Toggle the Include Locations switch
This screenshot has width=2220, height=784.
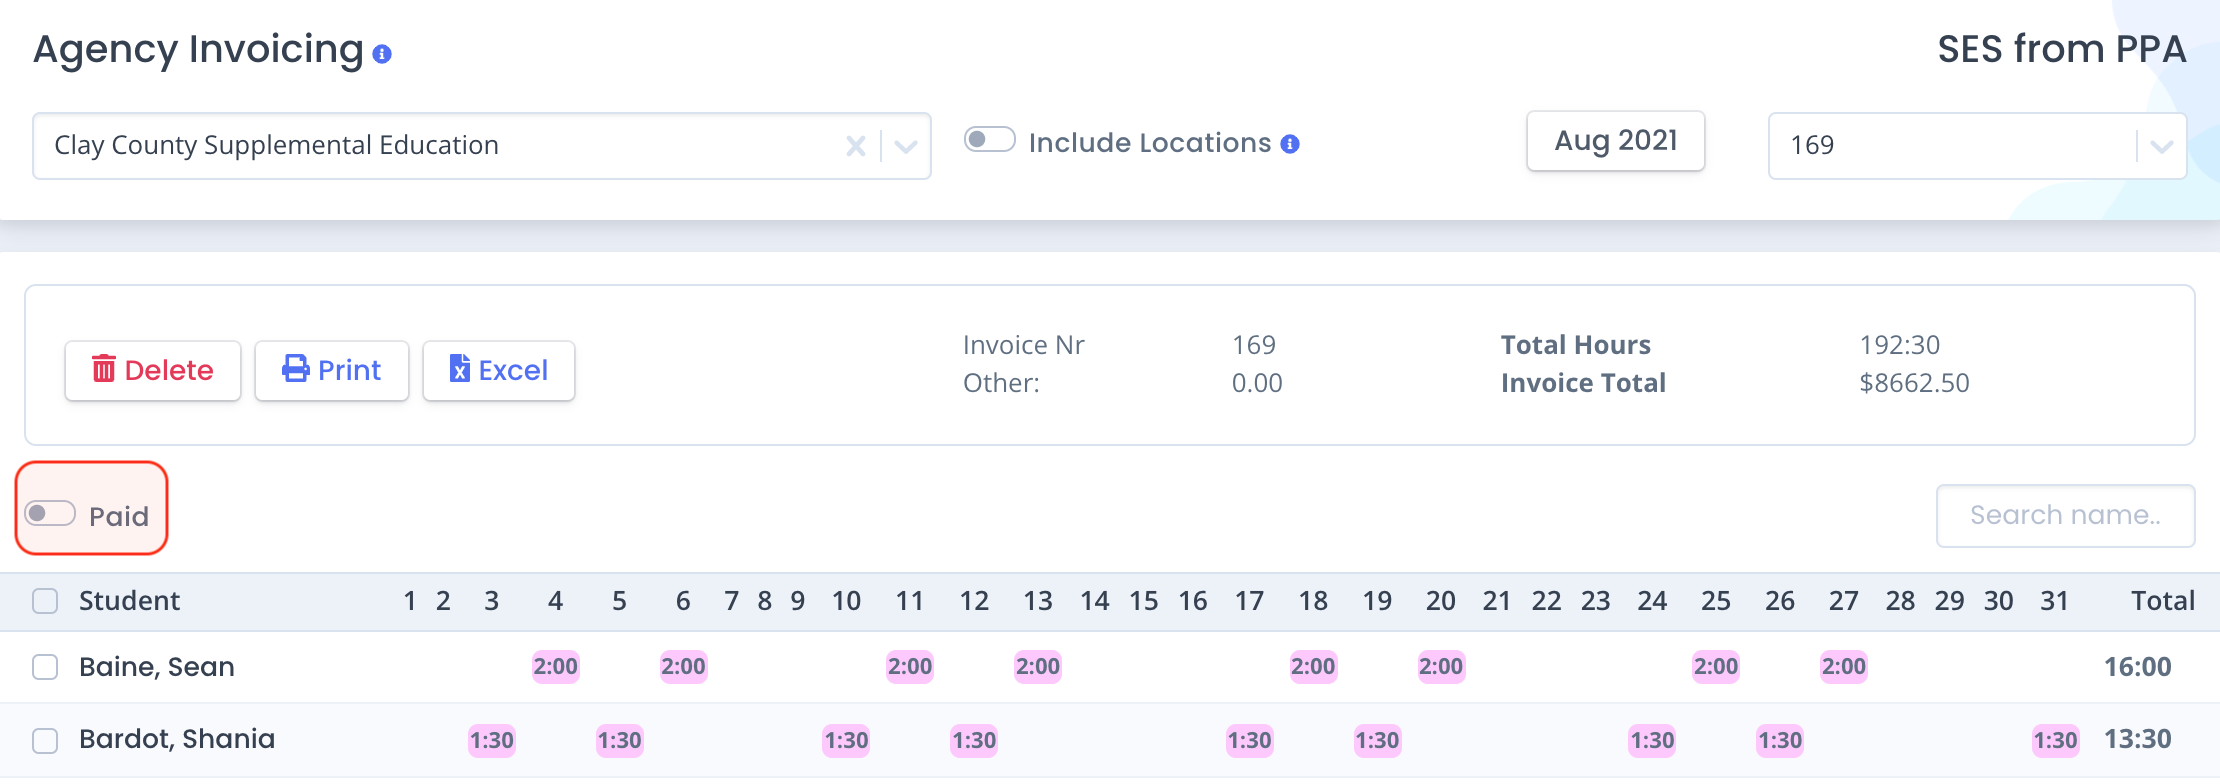click(989, 140)
